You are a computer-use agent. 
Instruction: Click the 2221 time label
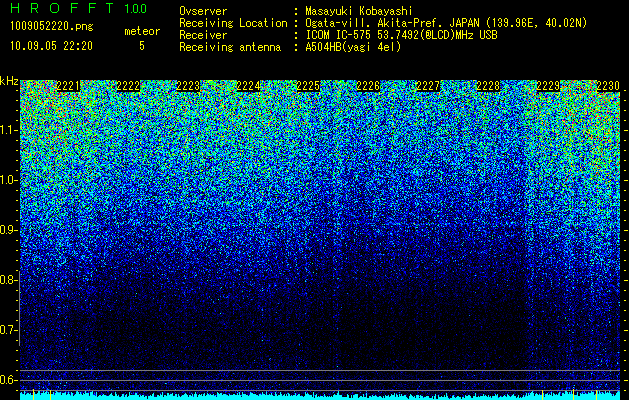tap(68, 86)
